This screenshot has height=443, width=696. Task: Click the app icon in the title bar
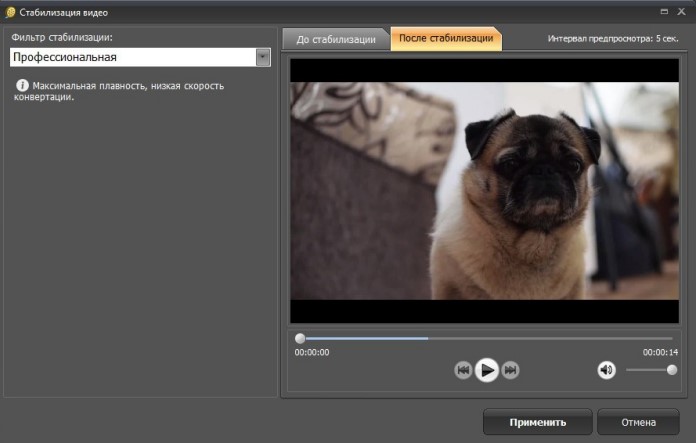[10, 12]
